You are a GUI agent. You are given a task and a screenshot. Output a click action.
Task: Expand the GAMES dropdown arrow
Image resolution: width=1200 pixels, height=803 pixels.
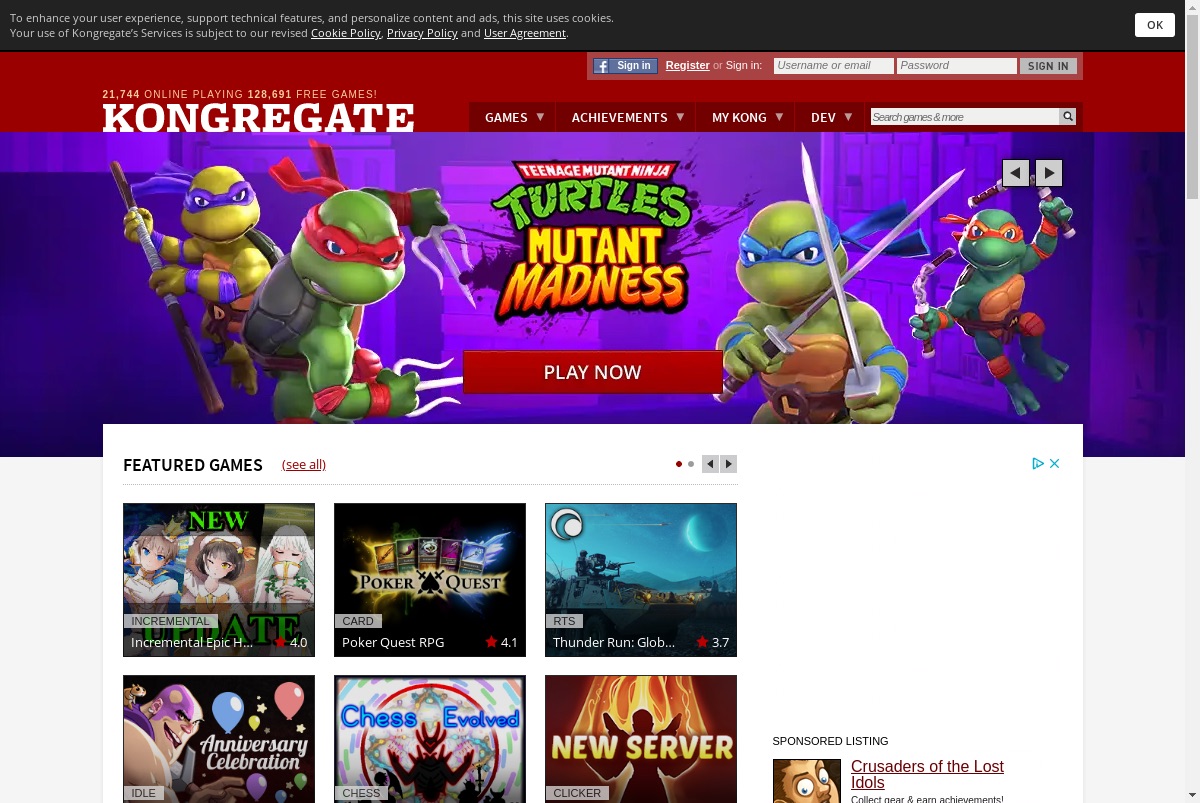click(x=540, y=117)
